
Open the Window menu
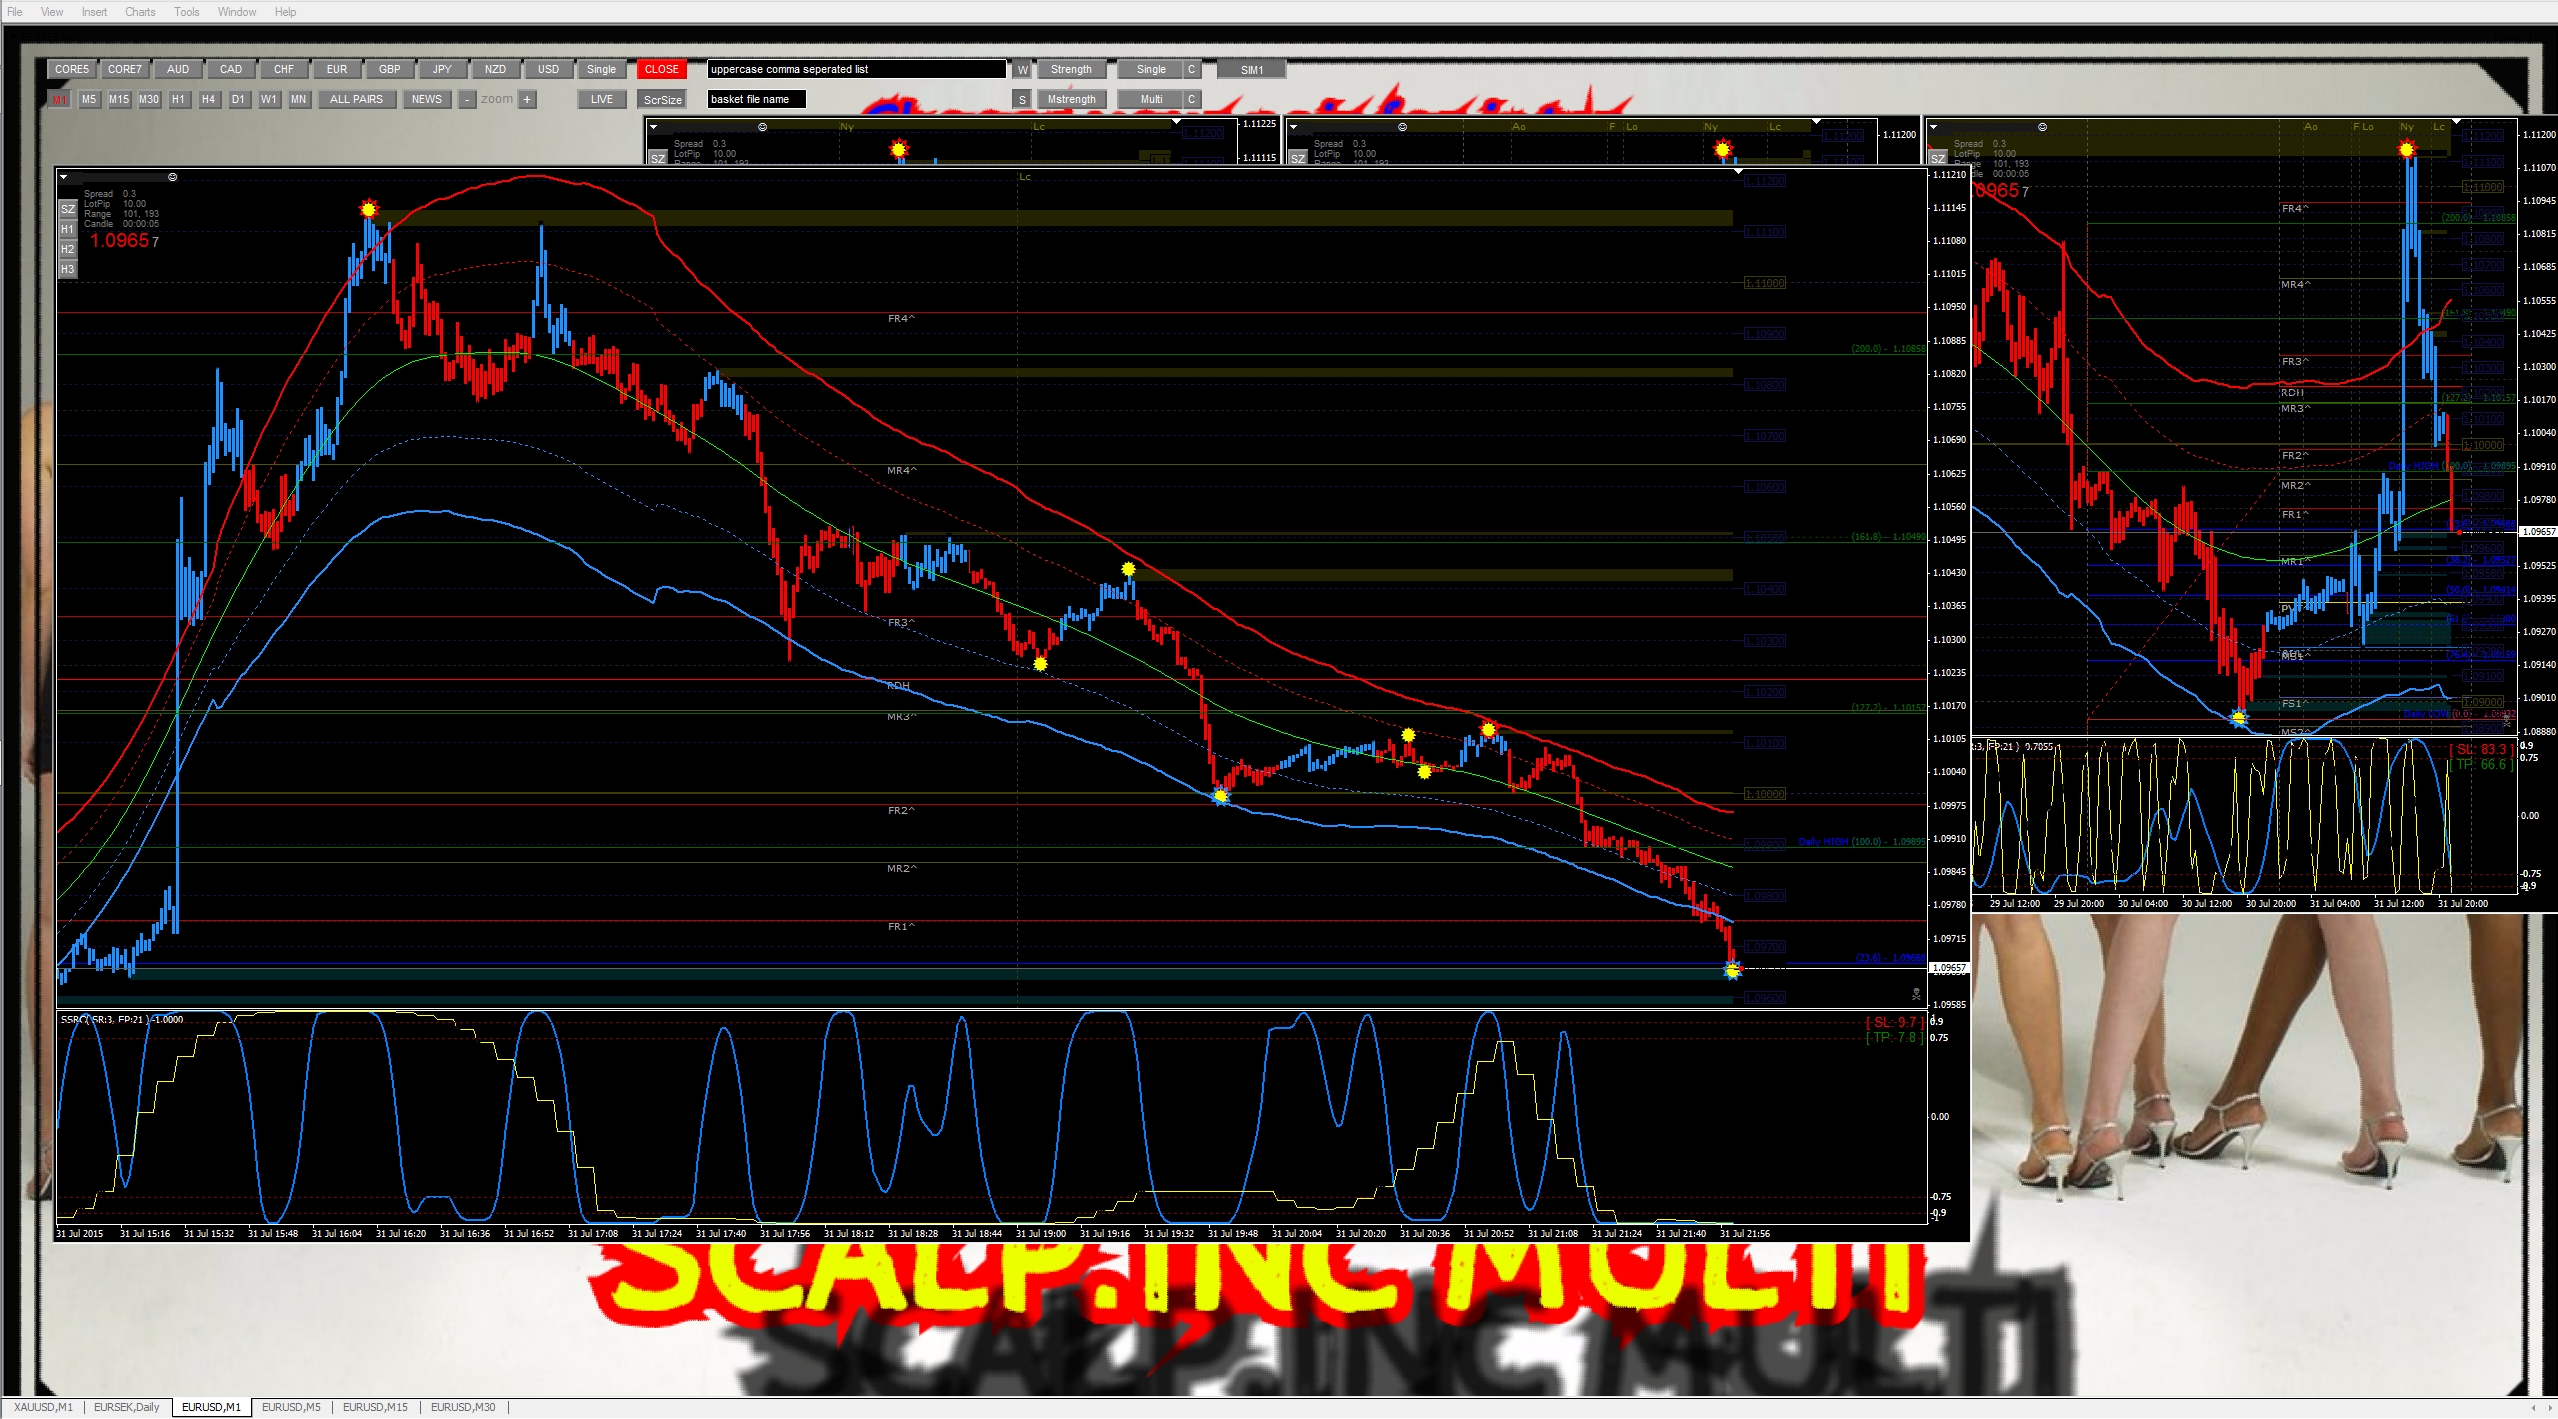click(x=237, y=12)
